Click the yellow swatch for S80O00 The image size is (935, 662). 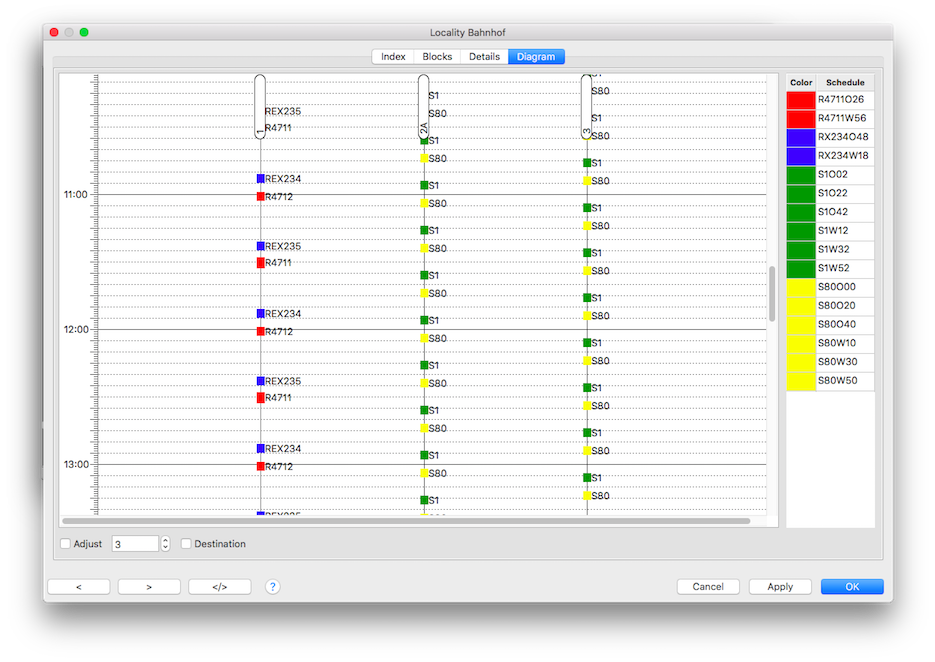tap(801, 287)
